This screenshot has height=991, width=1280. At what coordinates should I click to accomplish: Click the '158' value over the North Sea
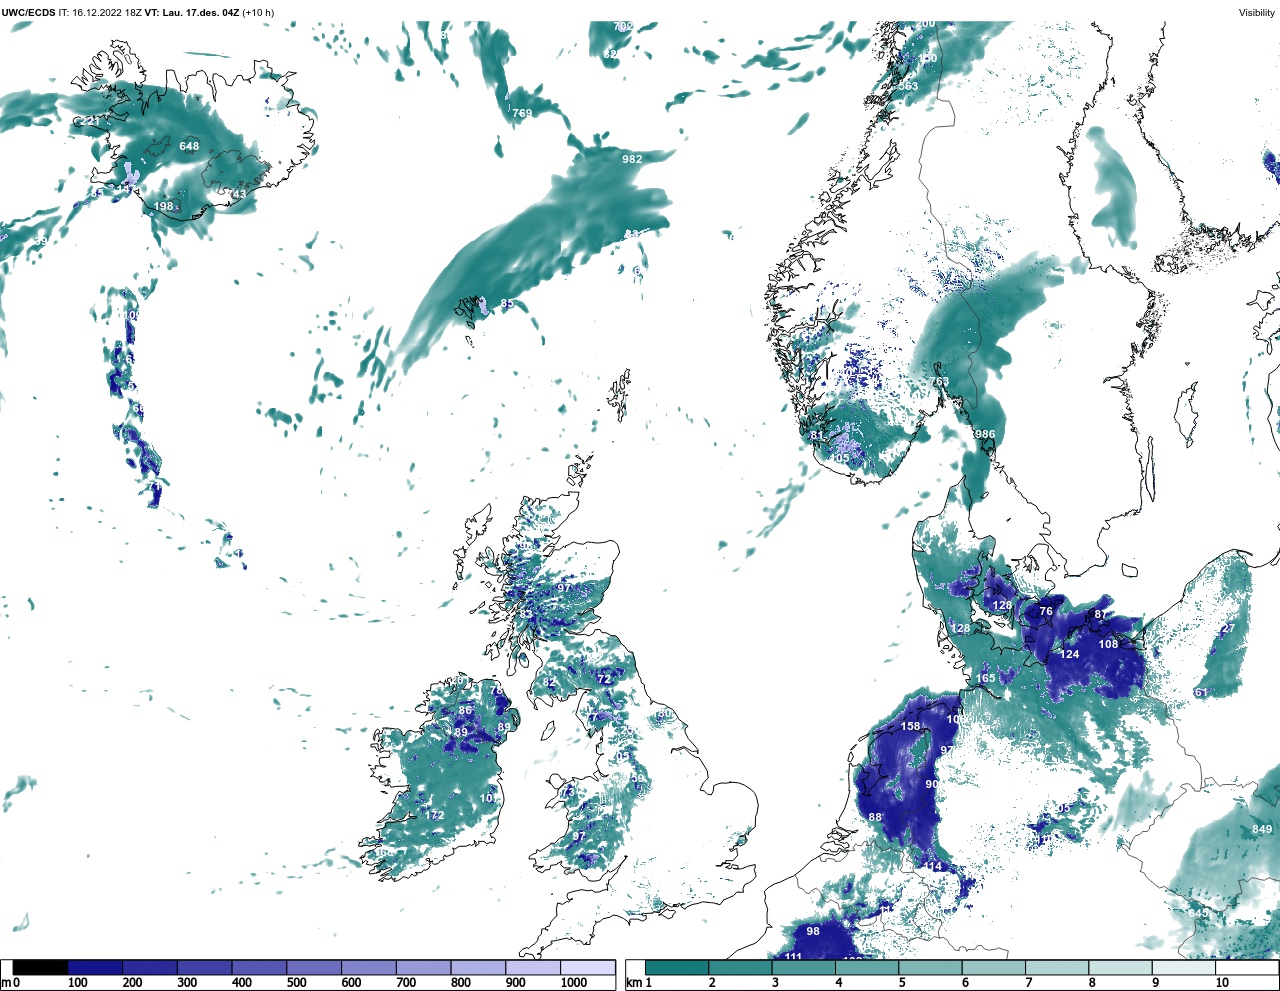pyautogui.click(x=911, y=727)
